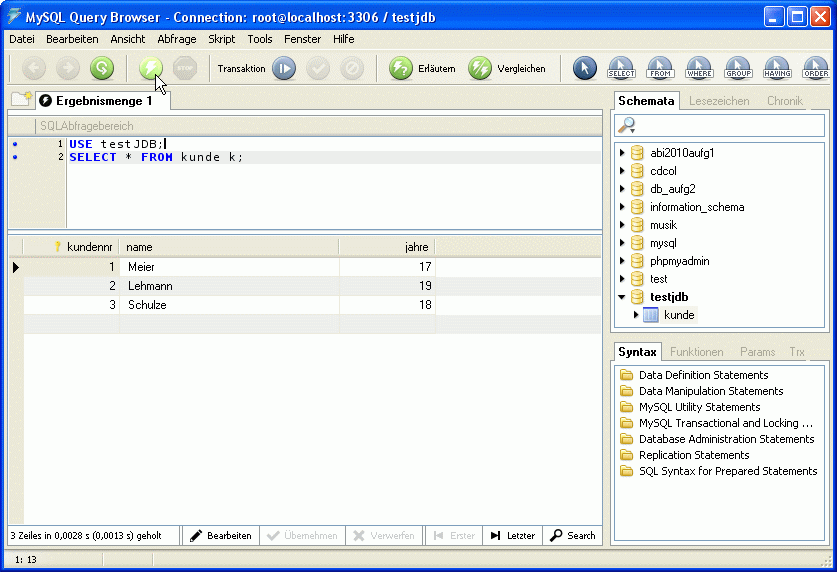Select the WHERE clause builder tool
Image resolution: width=837 pixels, height=572 pixels.
699,68
